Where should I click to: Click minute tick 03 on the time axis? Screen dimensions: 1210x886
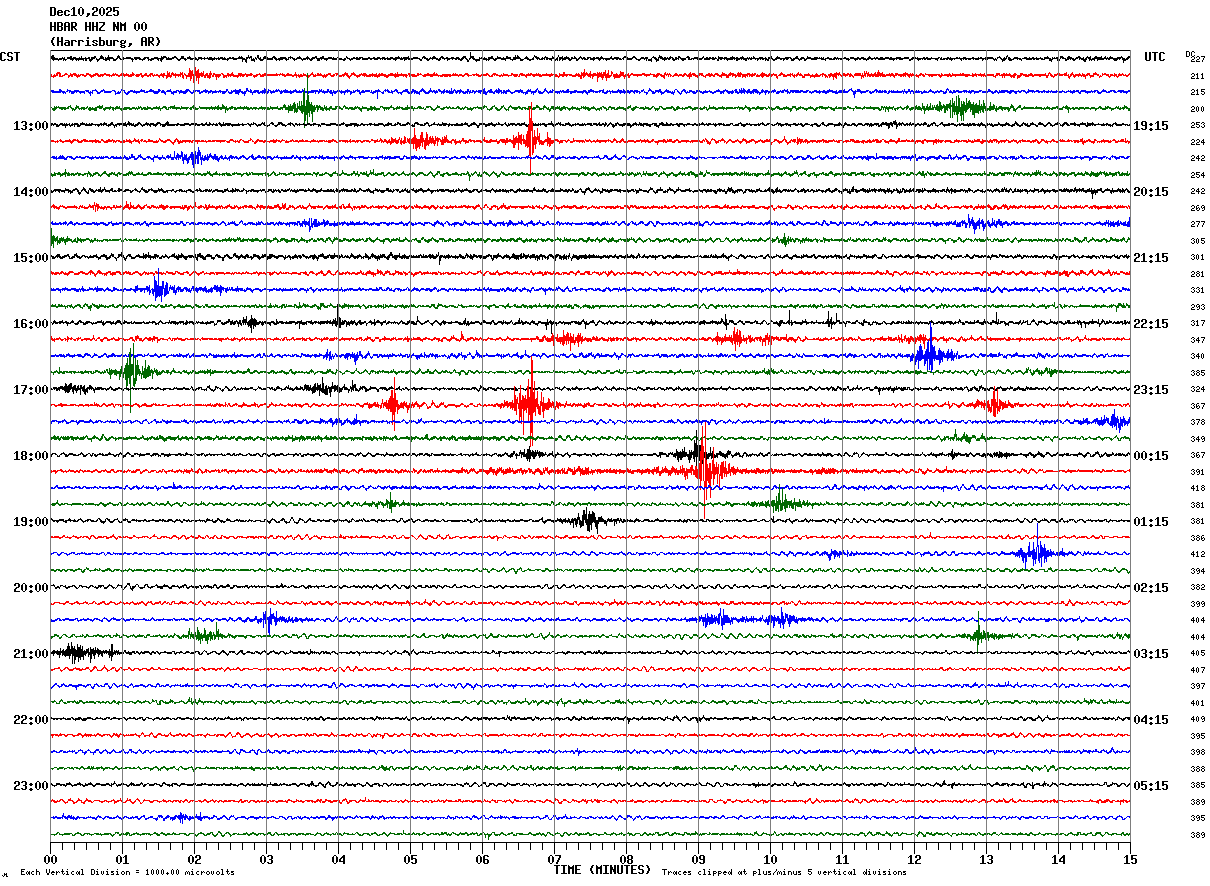click(266, 859)
